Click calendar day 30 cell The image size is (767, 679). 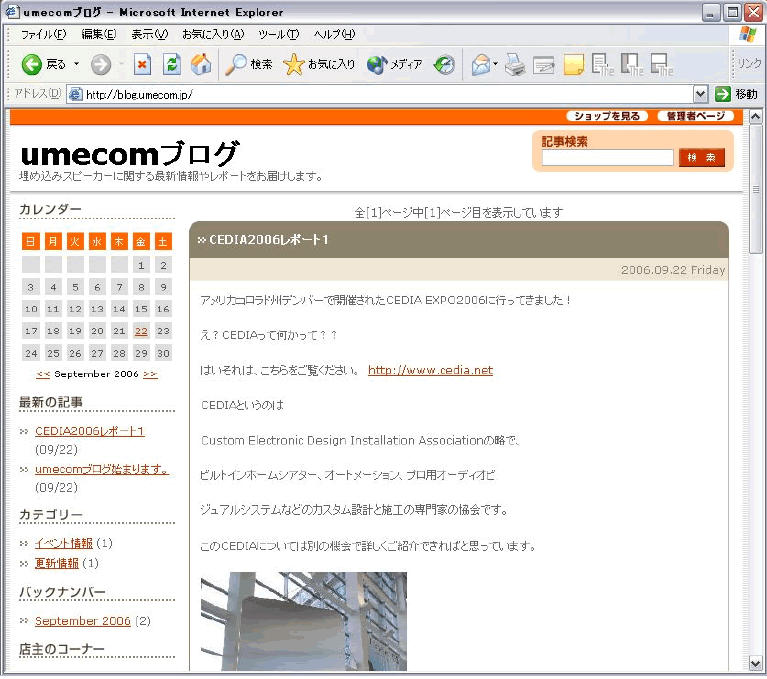[163, 353]
